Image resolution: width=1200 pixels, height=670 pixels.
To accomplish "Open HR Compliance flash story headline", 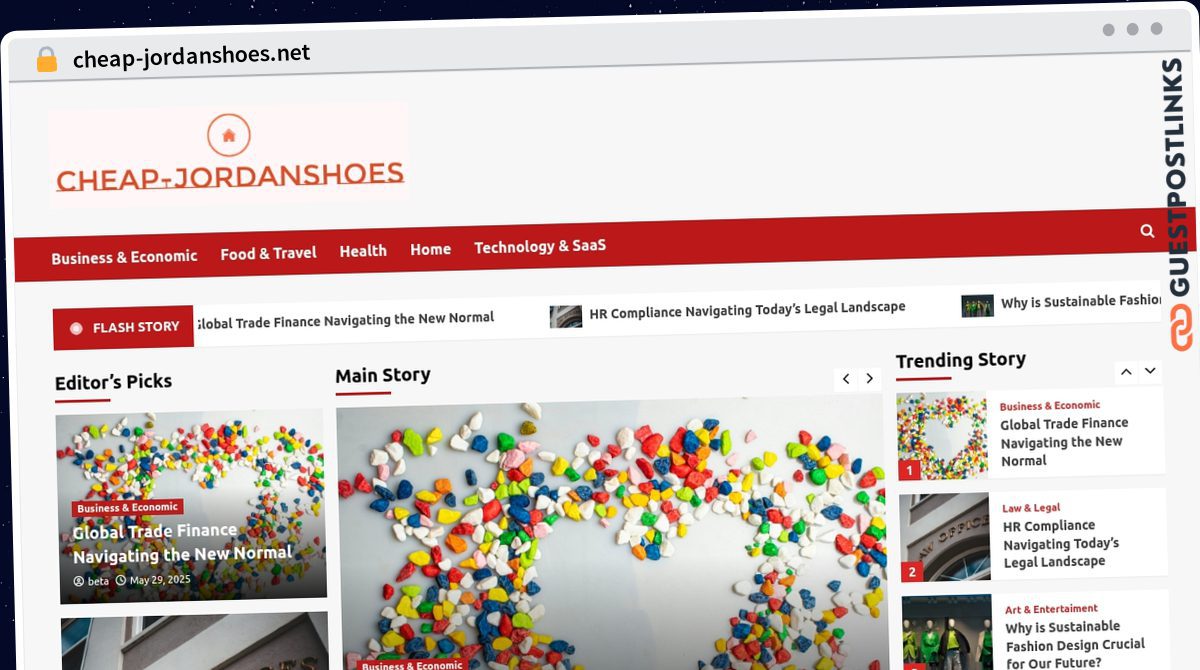I will [x=747, y=310].
